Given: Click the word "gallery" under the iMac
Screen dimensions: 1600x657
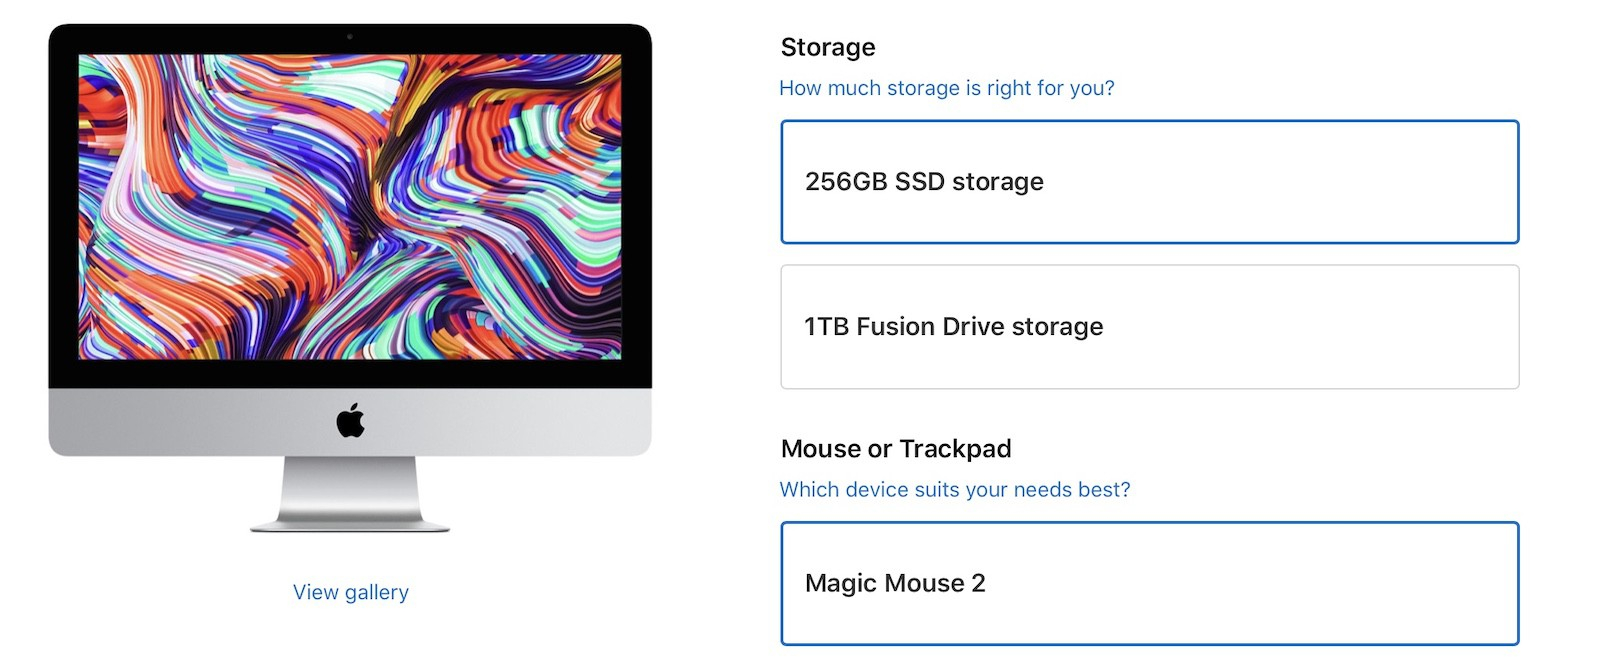Looking at the screenshot, I should pyautogui.click(x=376, y=592).
